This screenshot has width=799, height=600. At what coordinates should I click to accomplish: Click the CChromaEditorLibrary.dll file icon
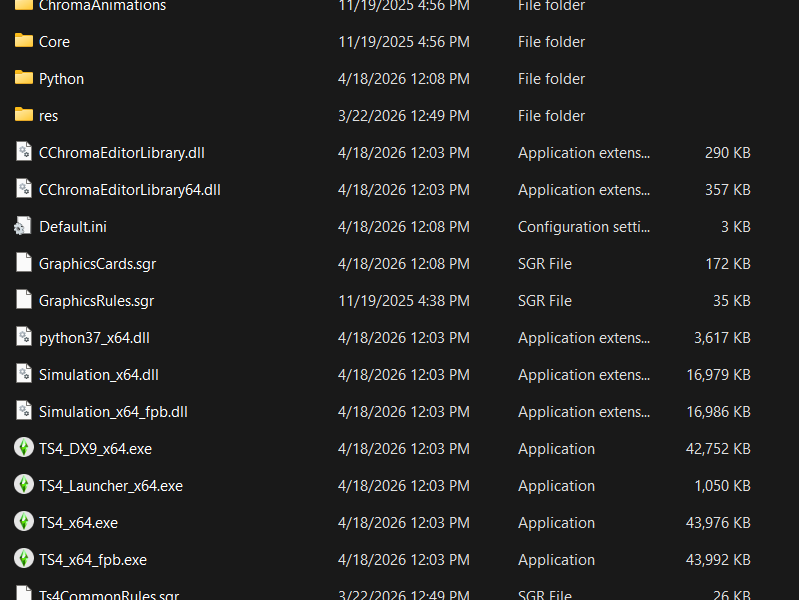24,152
